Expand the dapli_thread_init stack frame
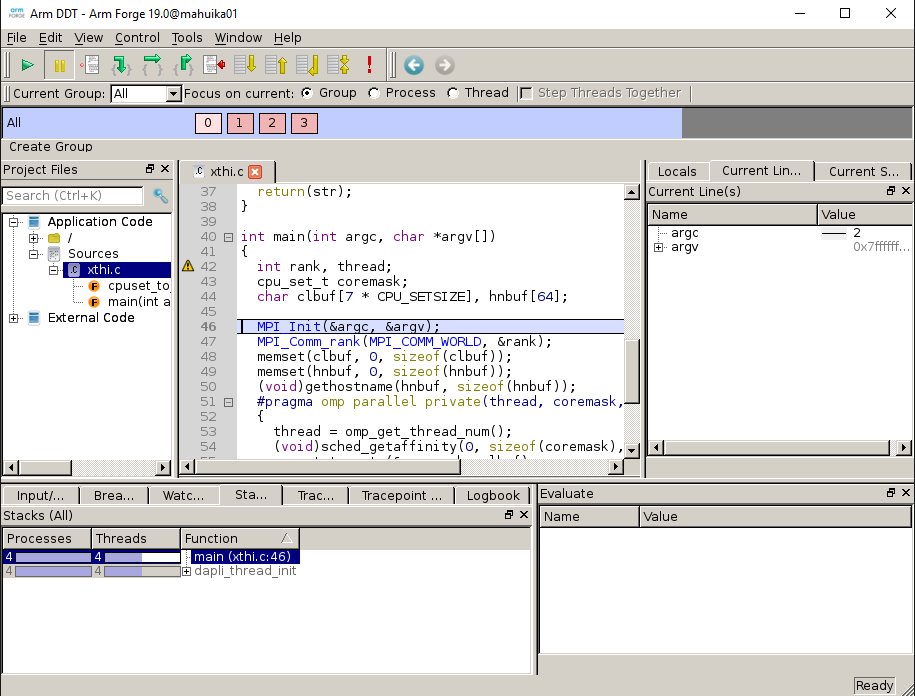915x696 pixels. (184, 573)
